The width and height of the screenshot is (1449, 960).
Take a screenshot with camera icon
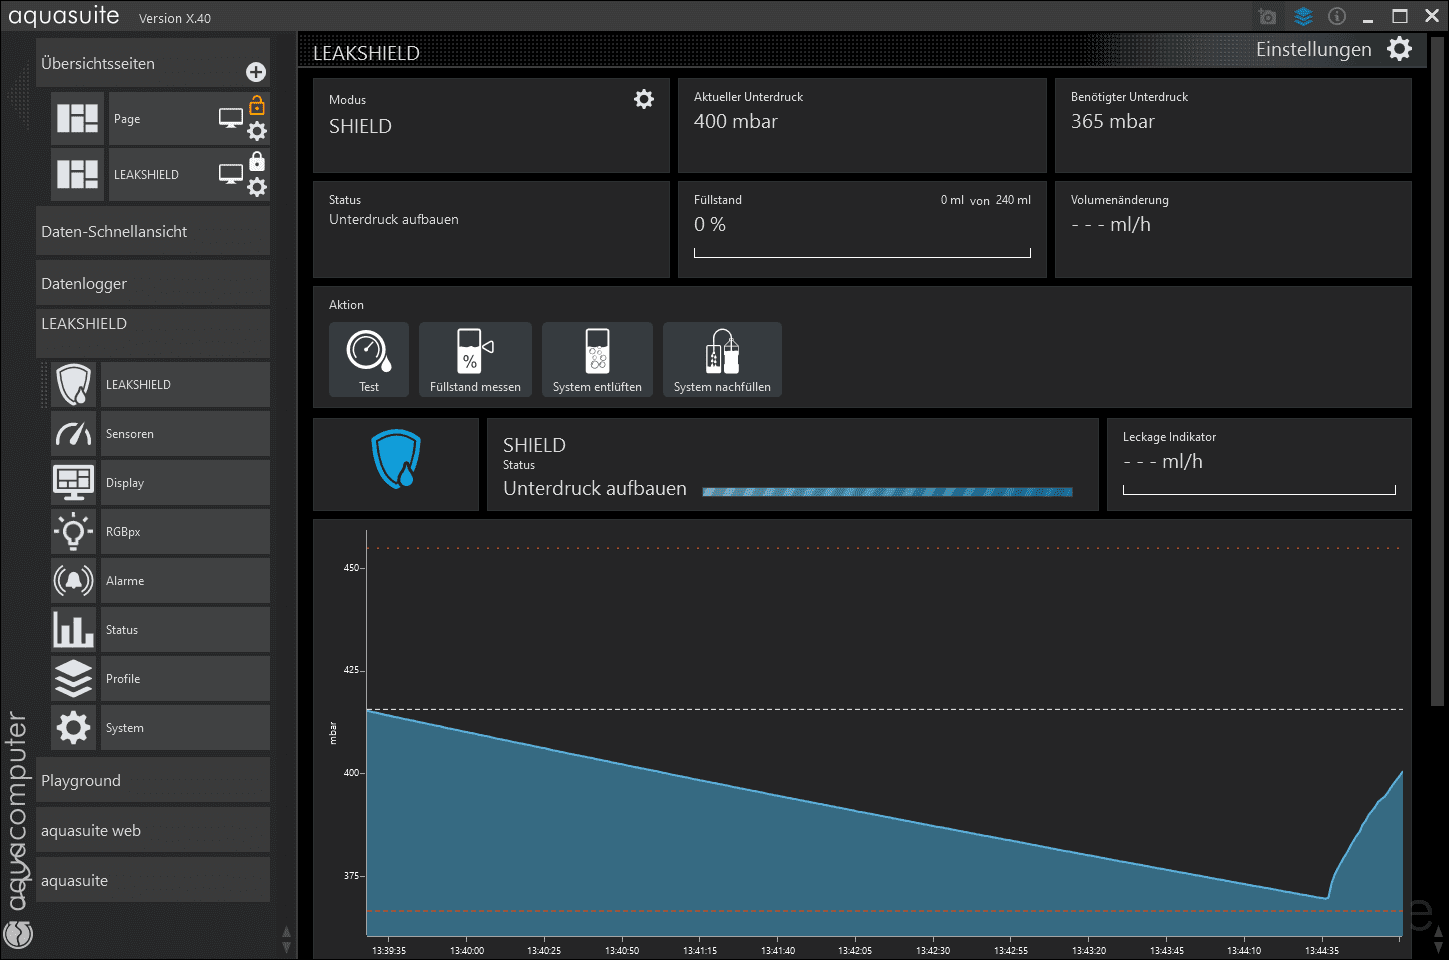1267,17
